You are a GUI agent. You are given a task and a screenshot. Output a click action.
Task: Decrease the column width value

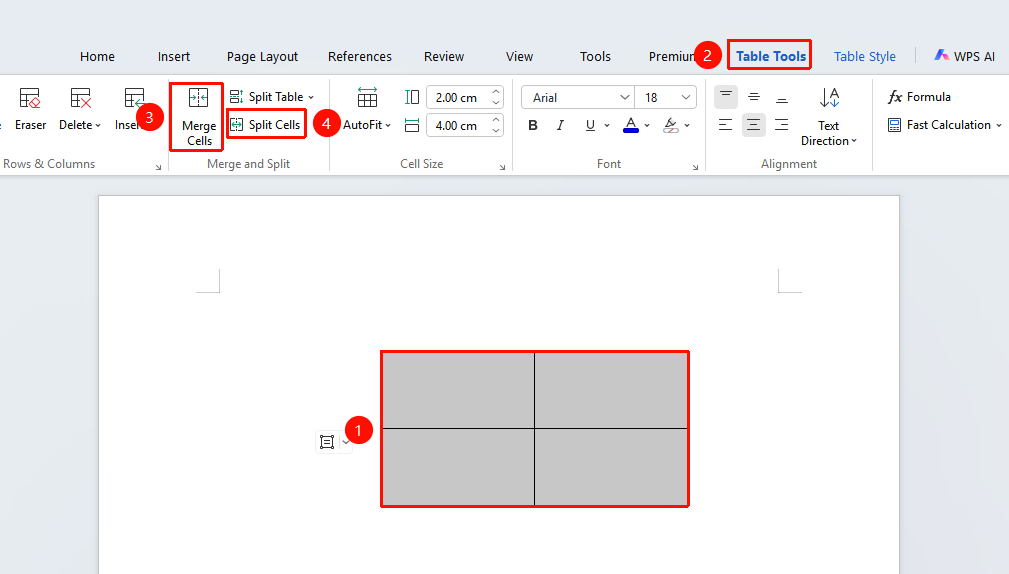[x=495, y=131]
